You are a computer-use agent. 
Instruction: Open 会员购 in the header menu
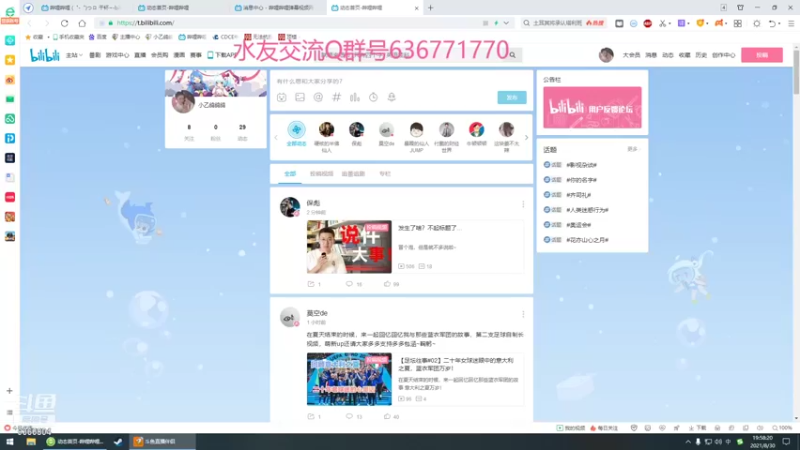pos(160,55)
